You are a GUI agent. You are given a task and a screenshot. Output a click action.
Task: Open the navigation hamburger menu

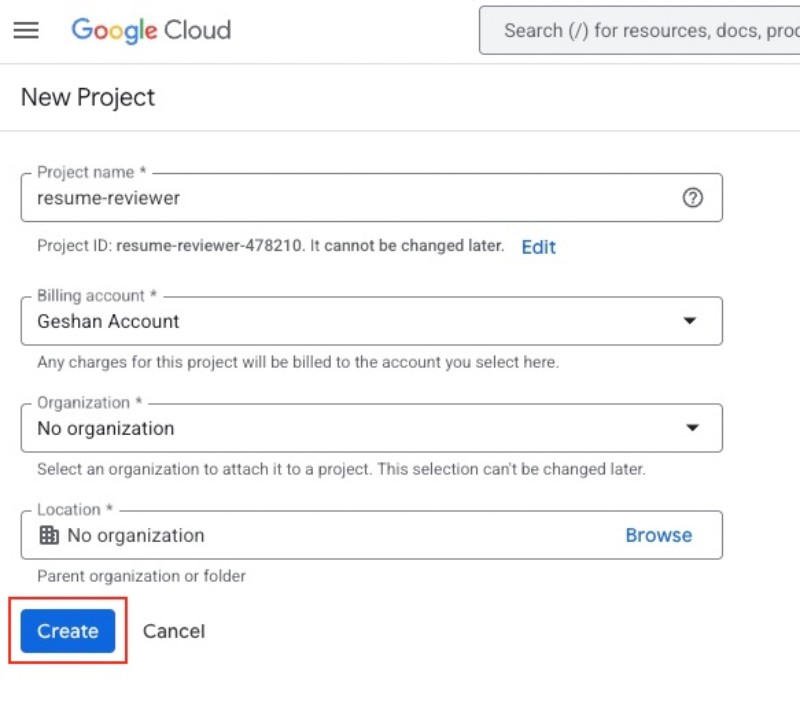[x=26, y=30]
